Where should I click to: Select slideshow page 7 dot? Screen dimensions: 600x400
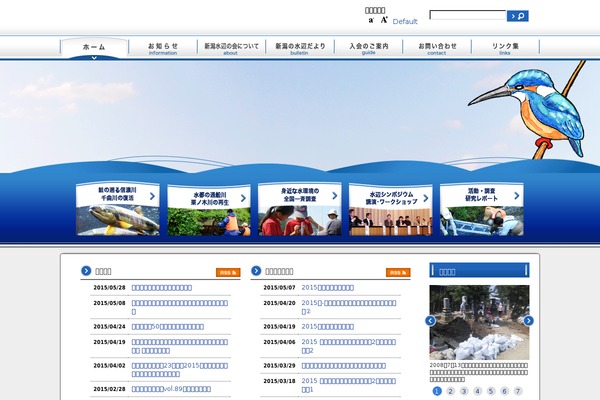click(x=518, y=391)
